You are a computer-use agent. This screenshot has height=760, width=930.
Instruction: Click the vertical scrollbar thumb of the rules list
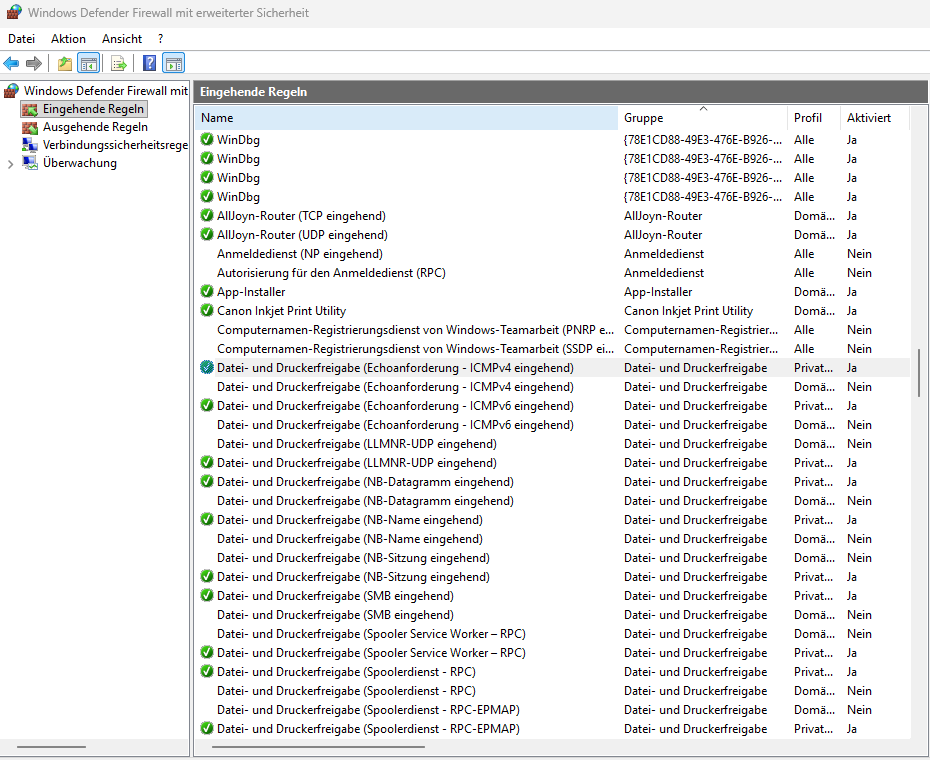[919, 374]
